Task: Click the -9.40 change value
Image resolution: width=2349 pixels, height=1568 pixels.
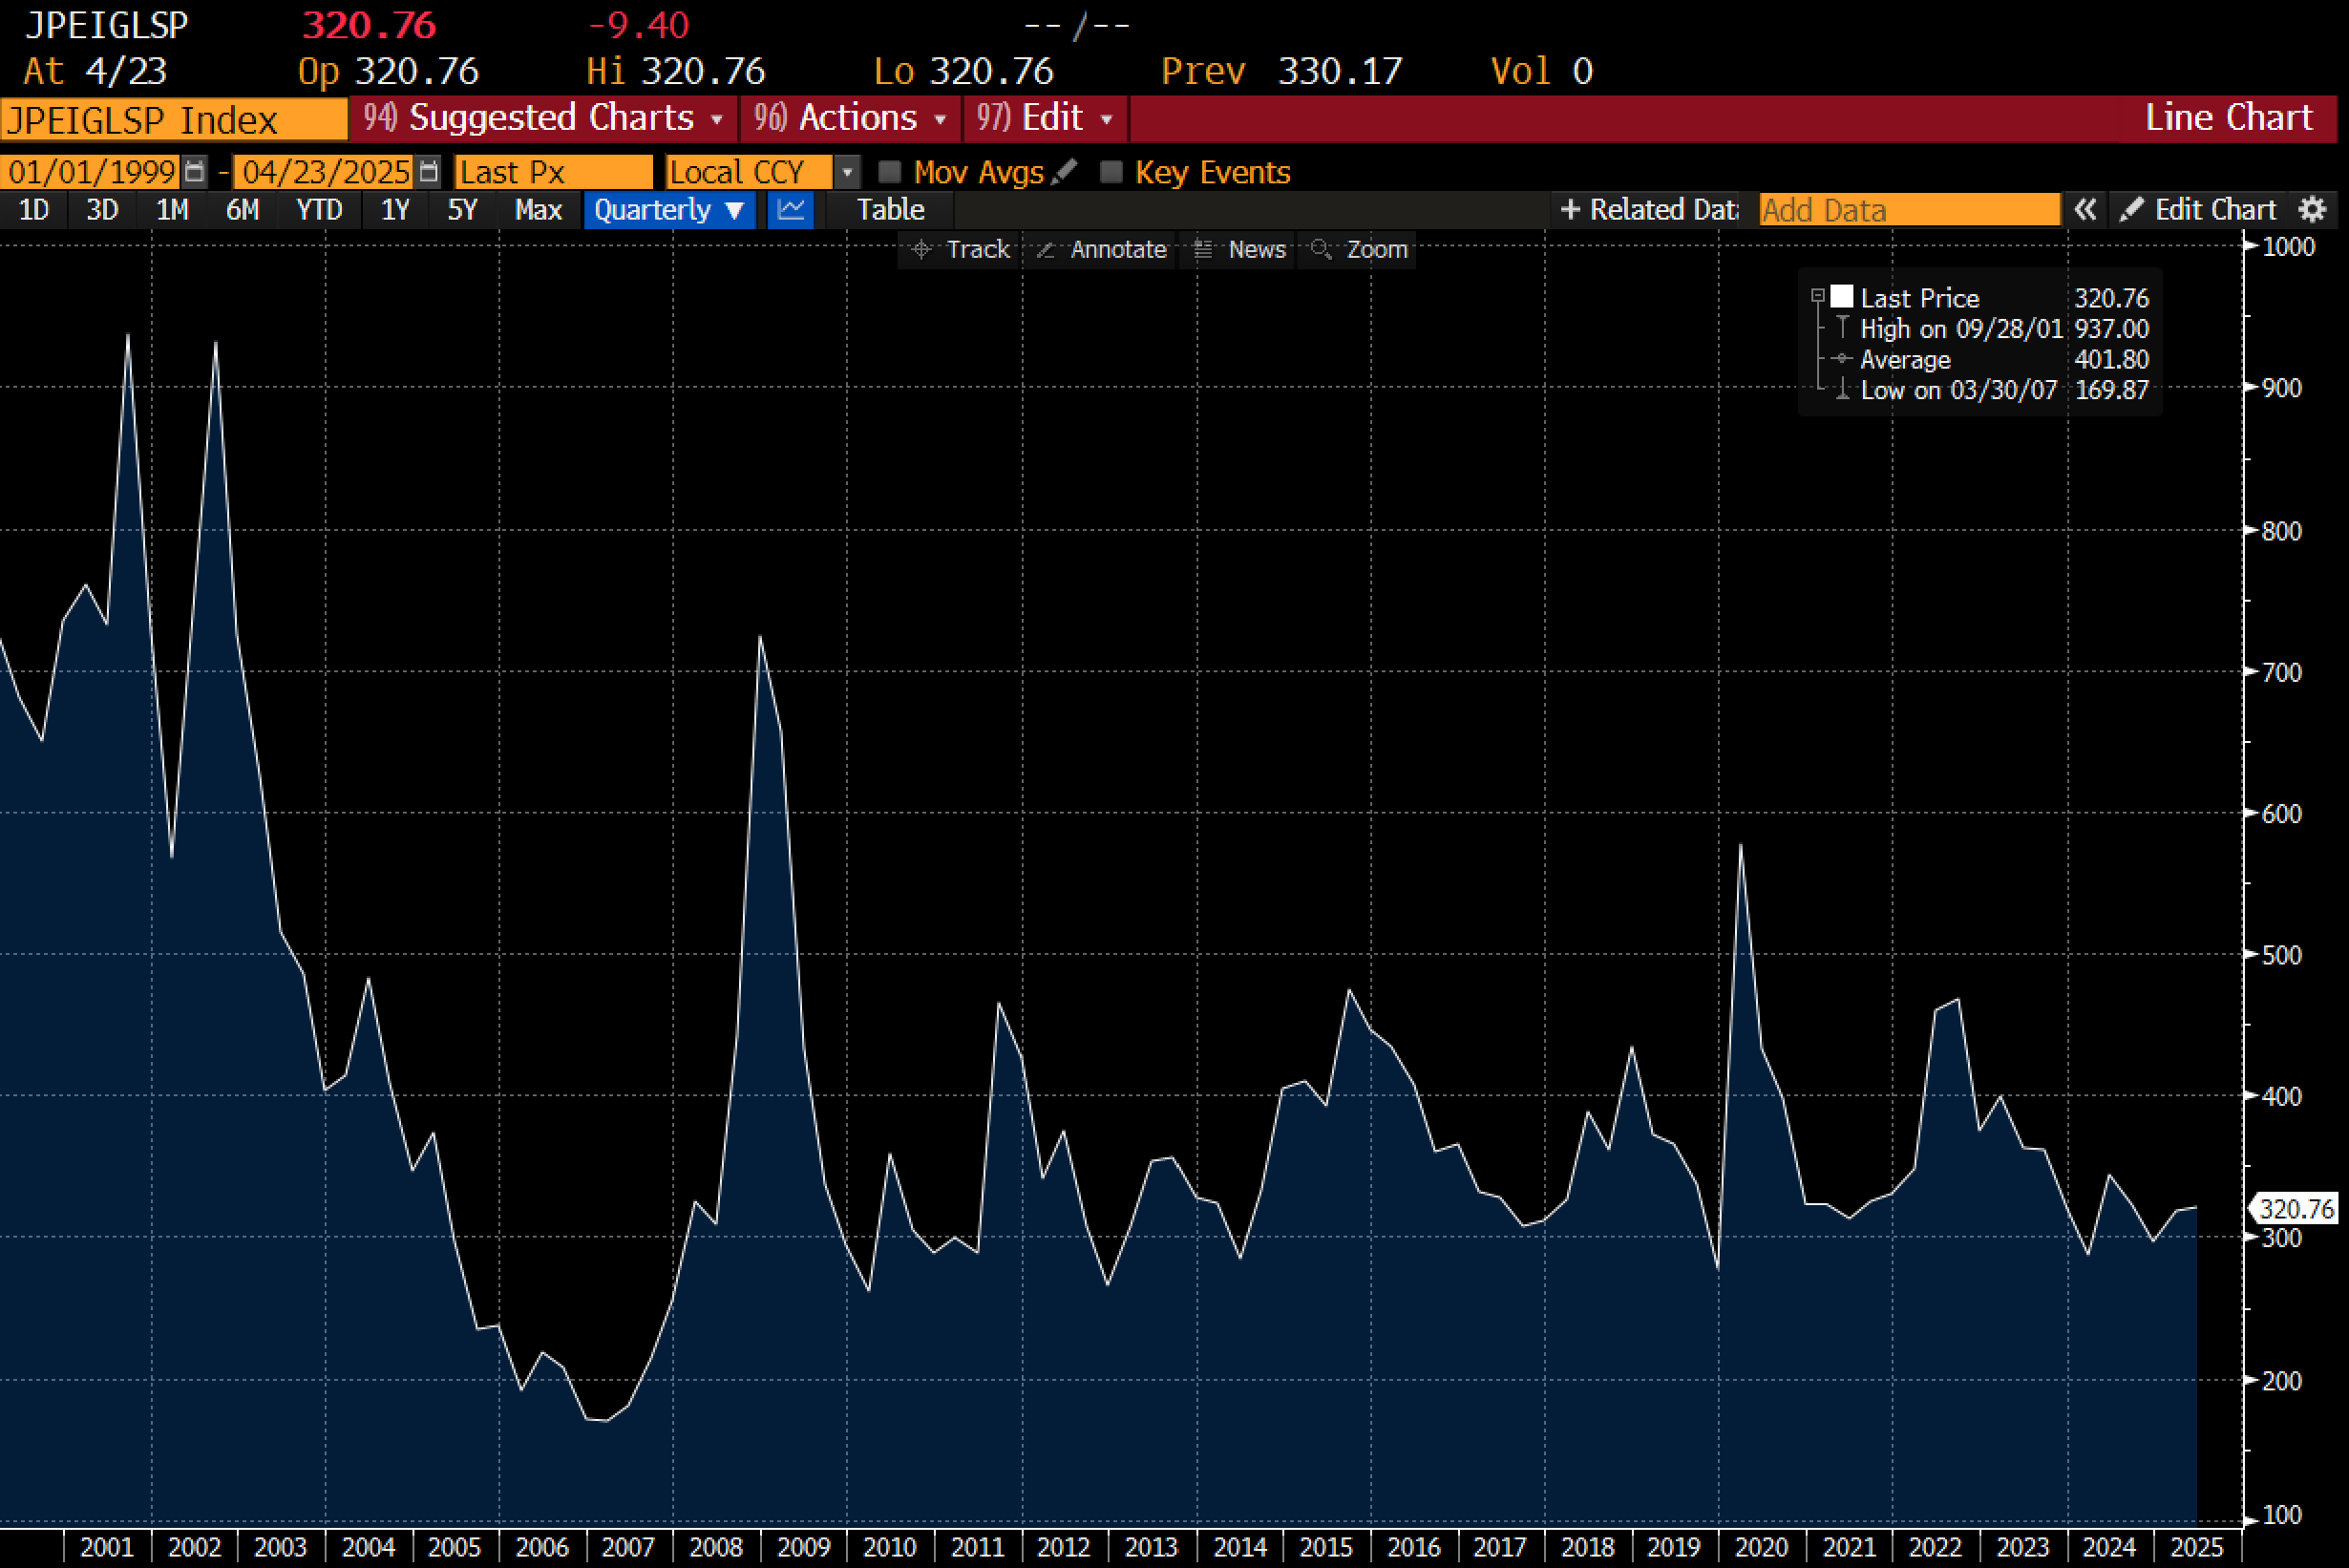Action: pos(639,25)
